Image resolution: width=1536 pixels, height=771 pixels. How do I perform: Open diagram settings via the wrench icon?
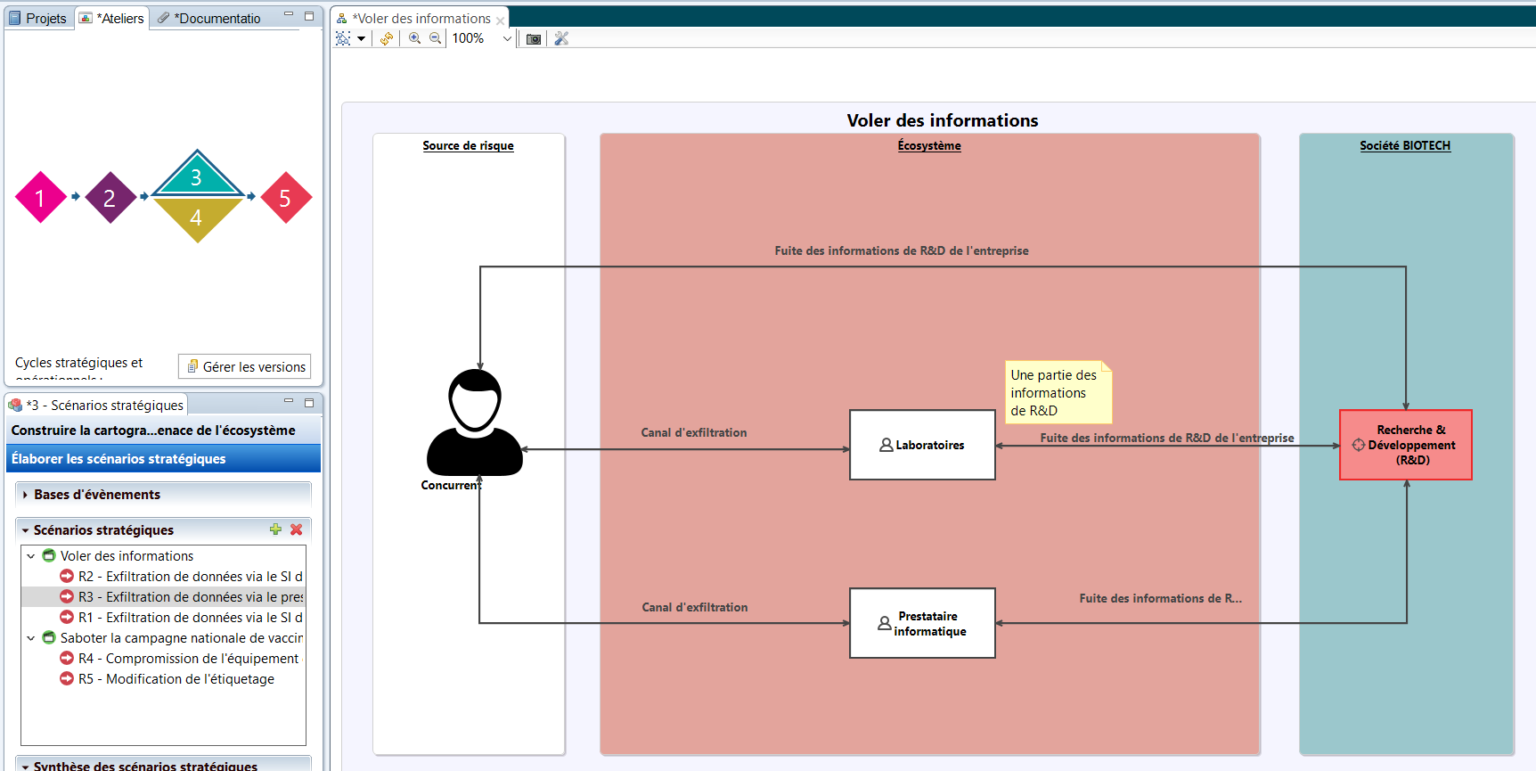(x=561, y=38)
